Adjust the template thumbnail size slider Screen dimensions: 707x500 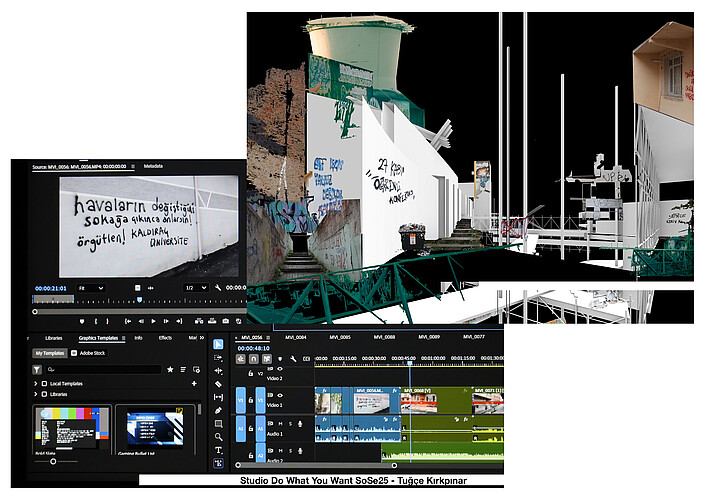pyautogui.click(x=52, y=461)
